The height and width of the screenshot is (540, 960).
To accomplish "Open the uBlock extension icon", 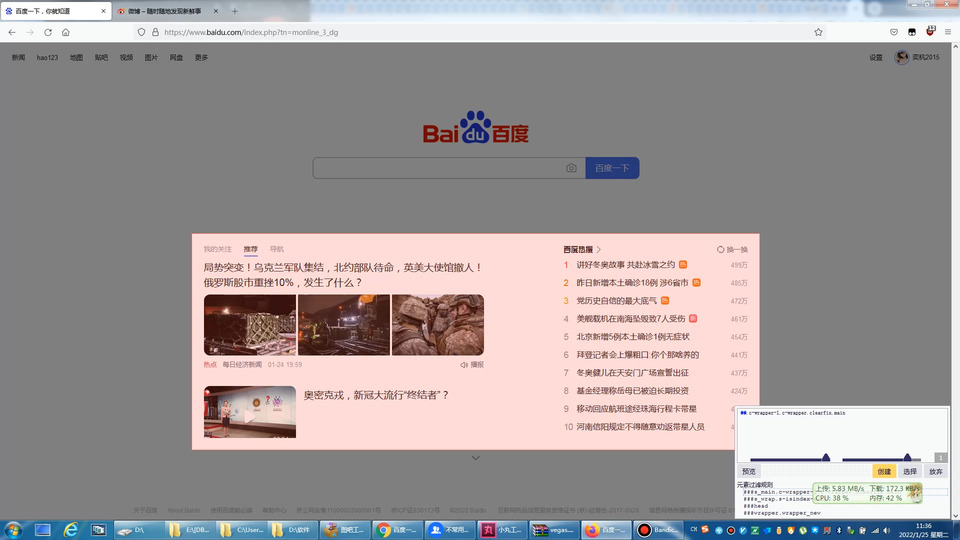I will [x=930, y=31].
